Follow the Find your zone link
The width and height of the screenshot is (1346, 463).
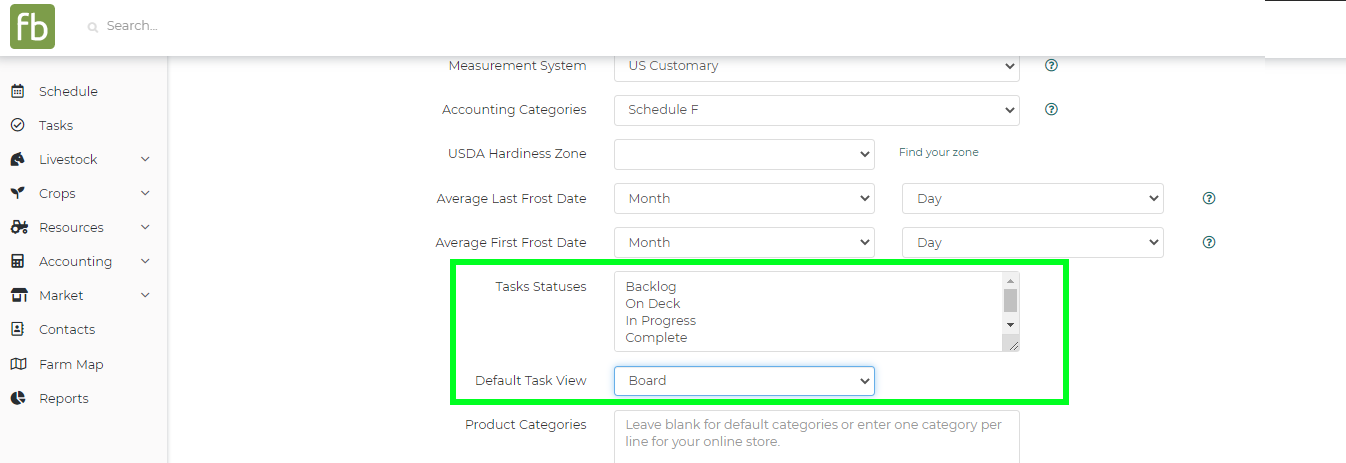938,153
